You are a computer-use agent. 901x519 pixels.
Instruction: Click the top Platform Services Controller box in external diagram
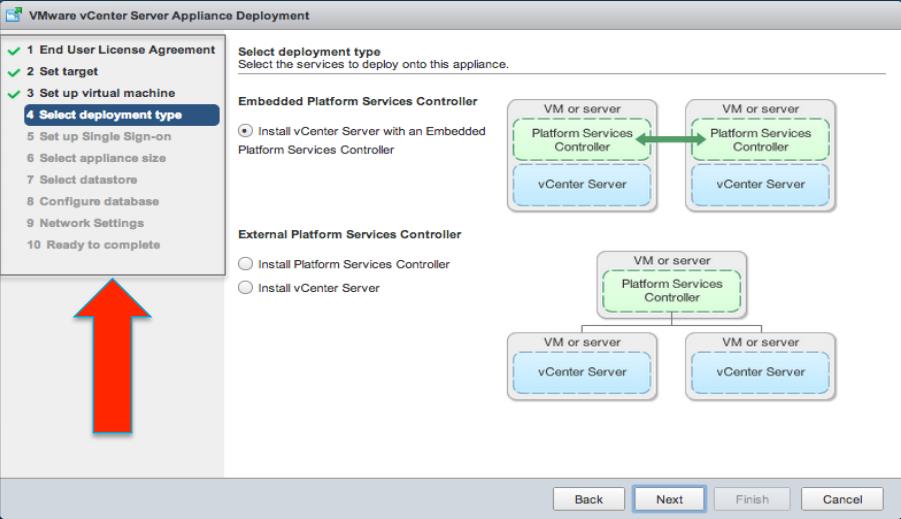(x=672, y=291)
